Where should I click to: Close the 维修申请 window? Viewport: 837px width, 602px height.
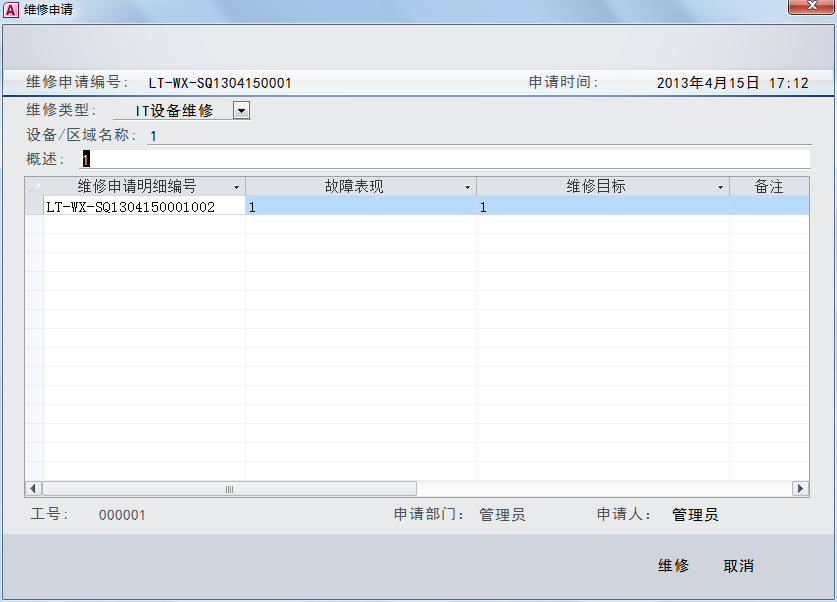(812, 6)
